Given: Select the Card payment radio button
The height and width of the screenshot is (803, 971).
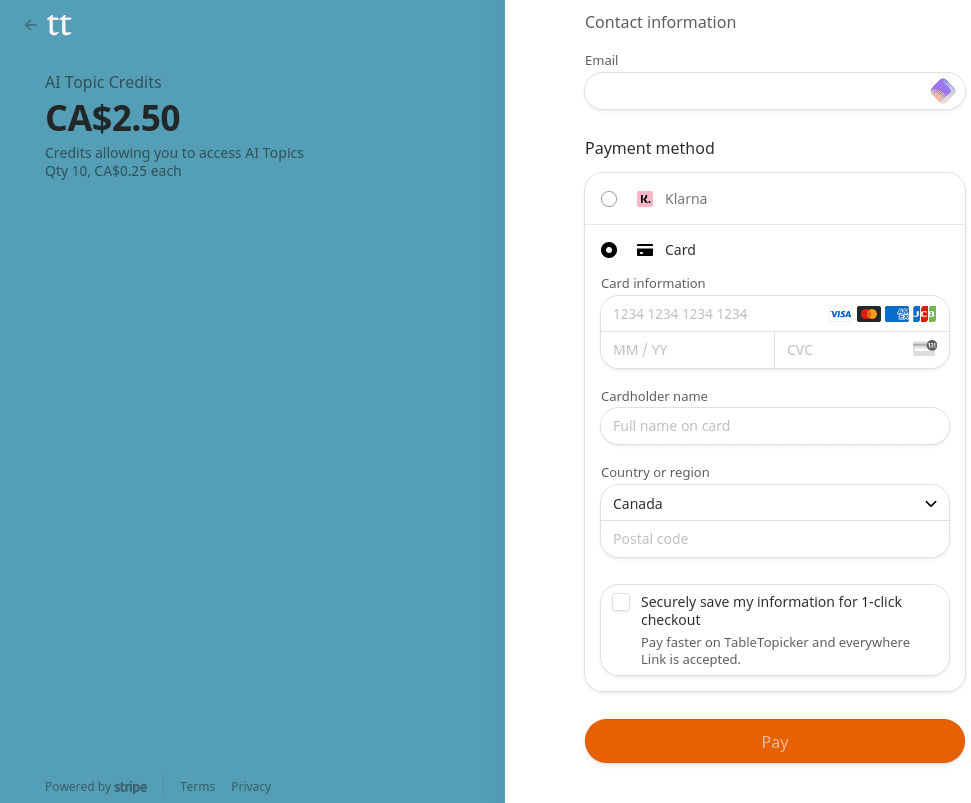Looking at the screenshot, I should [609, 250].
